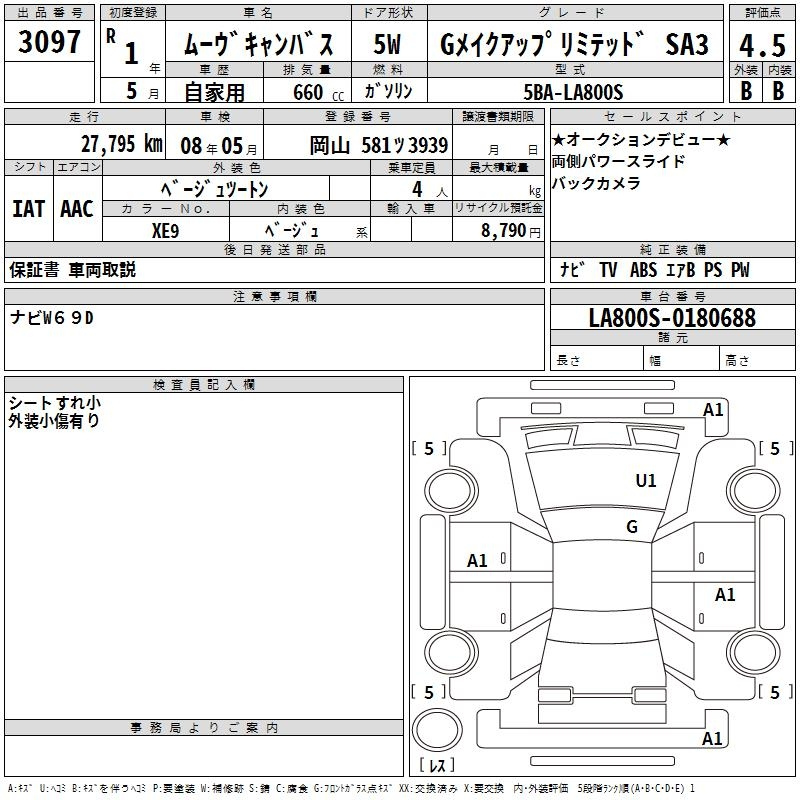Click the 4.5 evaluation score

[x=761, y=45]
